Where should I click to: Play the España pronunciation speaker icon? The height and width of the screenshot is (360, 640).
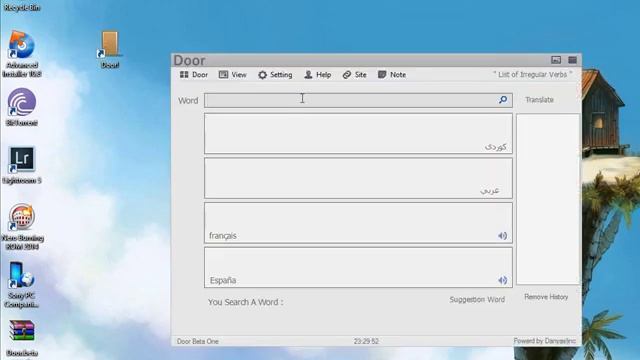(502, 280)
